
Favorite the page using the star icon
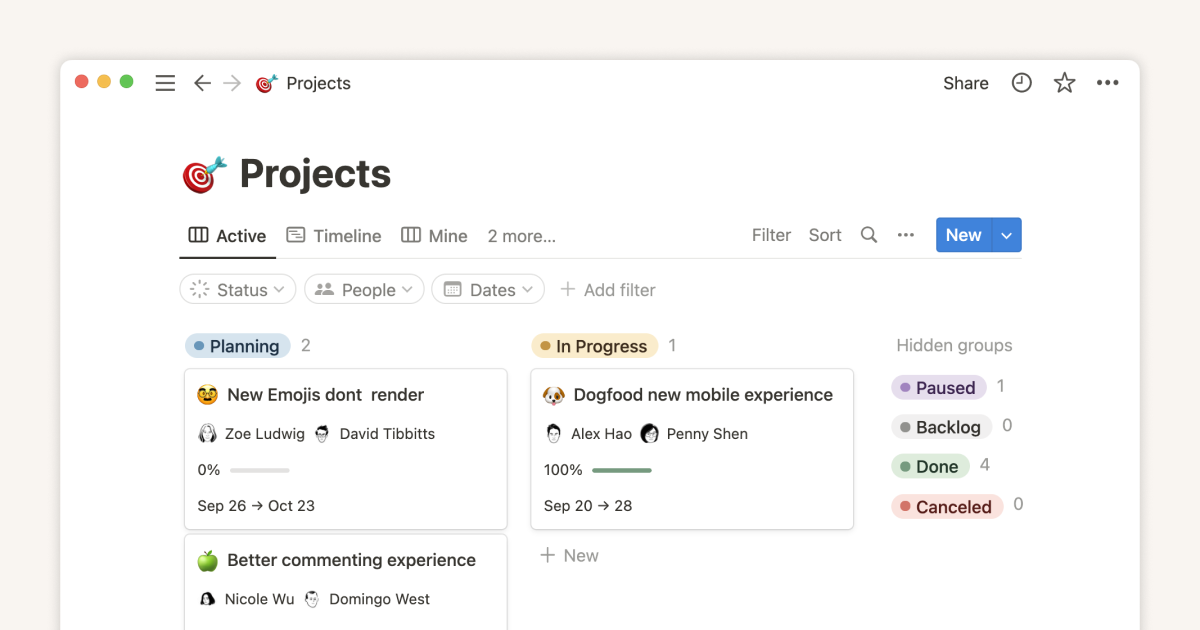(x=1064, y=83)
